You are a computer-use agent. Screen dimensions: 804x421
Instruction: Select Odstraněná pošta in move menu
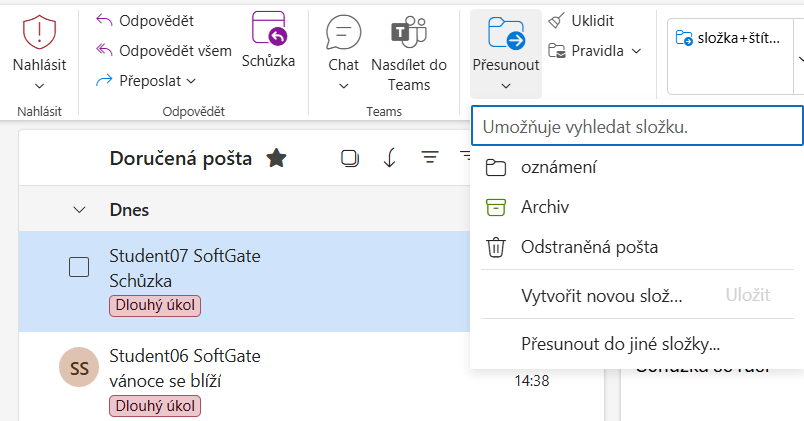coord(589,246)
